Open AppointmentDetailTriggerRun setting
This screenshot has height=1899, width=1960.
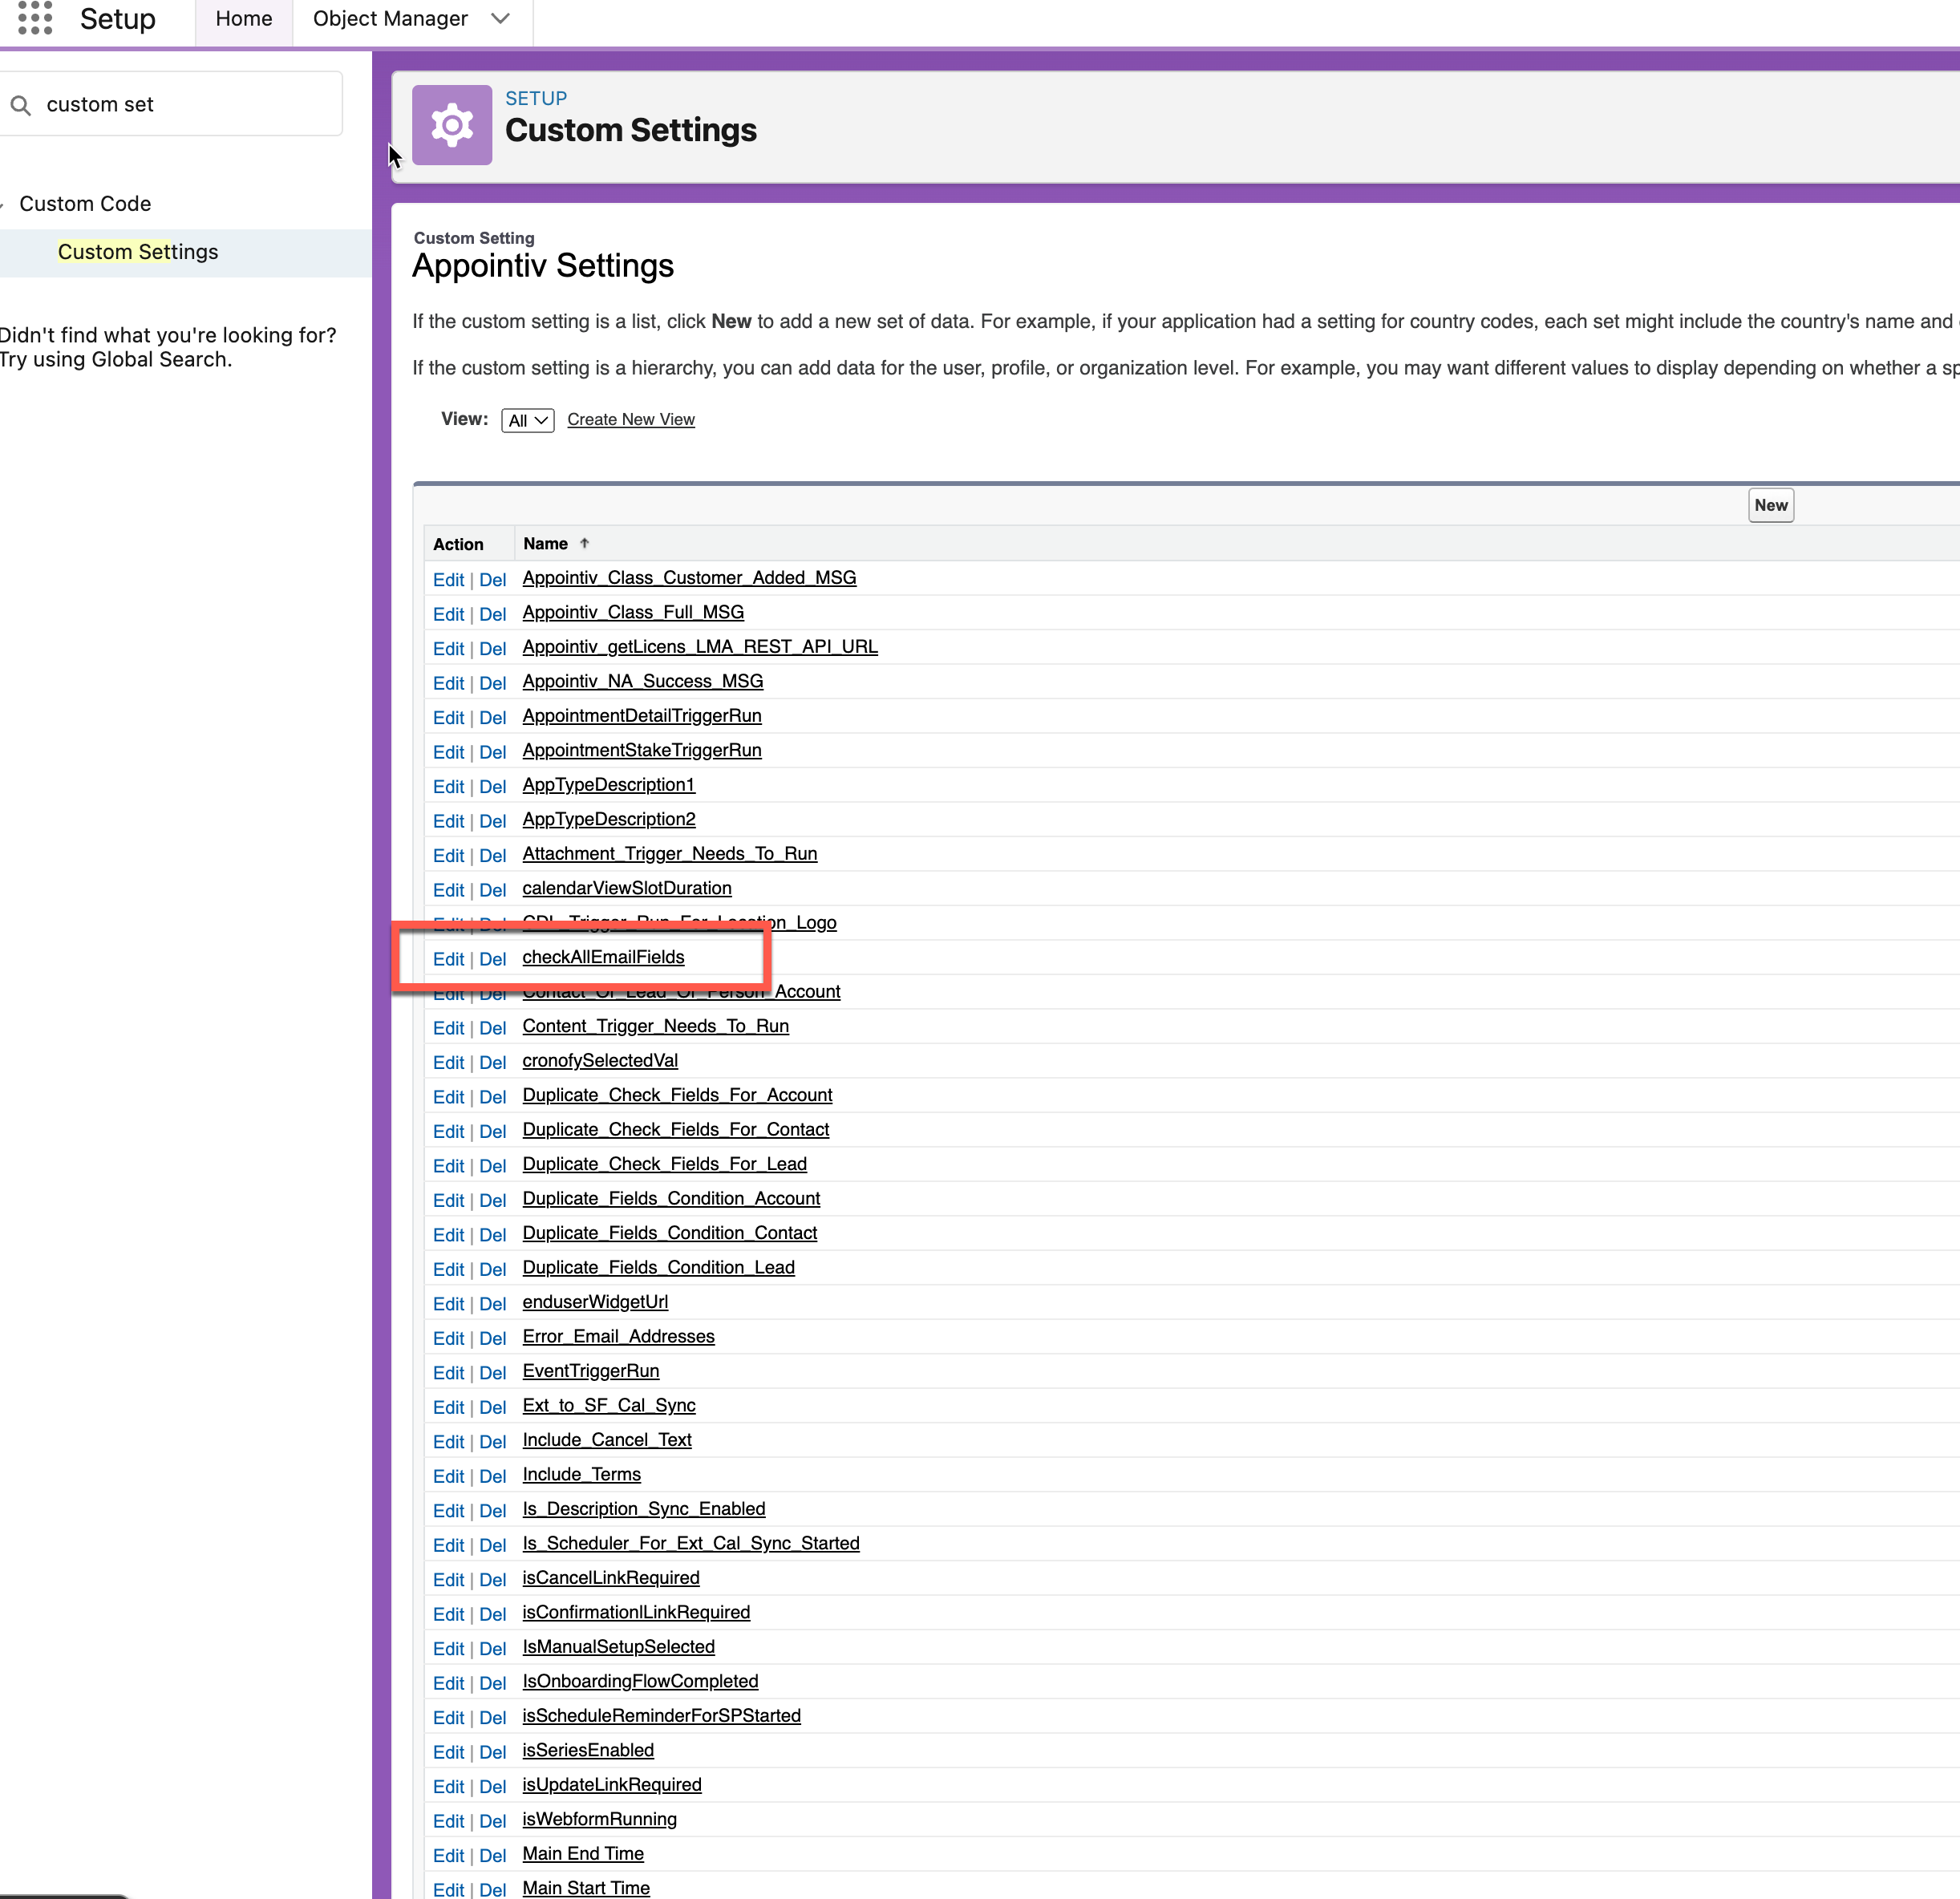click(642, 716)
